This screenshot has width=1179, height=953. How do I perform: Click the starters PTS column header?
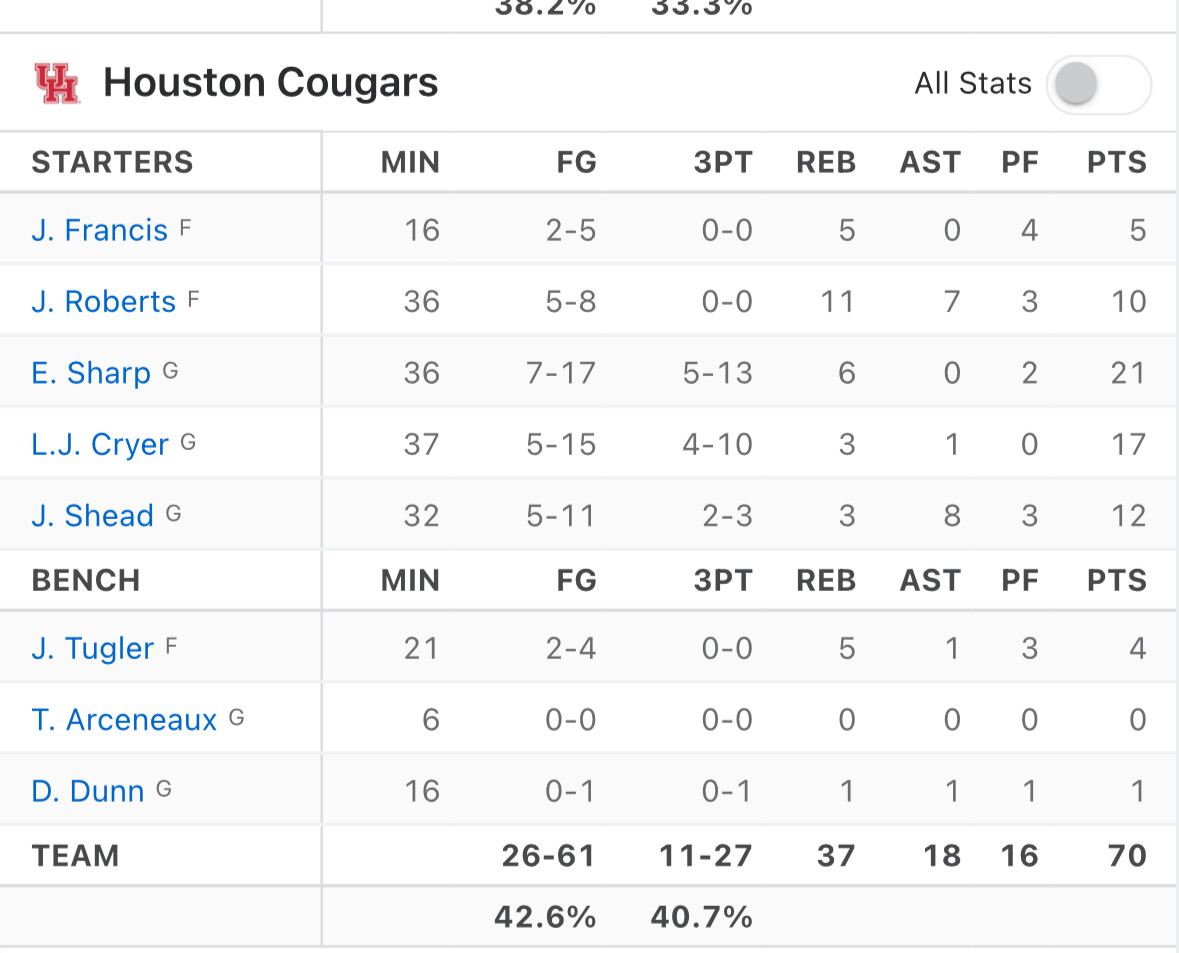1117,162
